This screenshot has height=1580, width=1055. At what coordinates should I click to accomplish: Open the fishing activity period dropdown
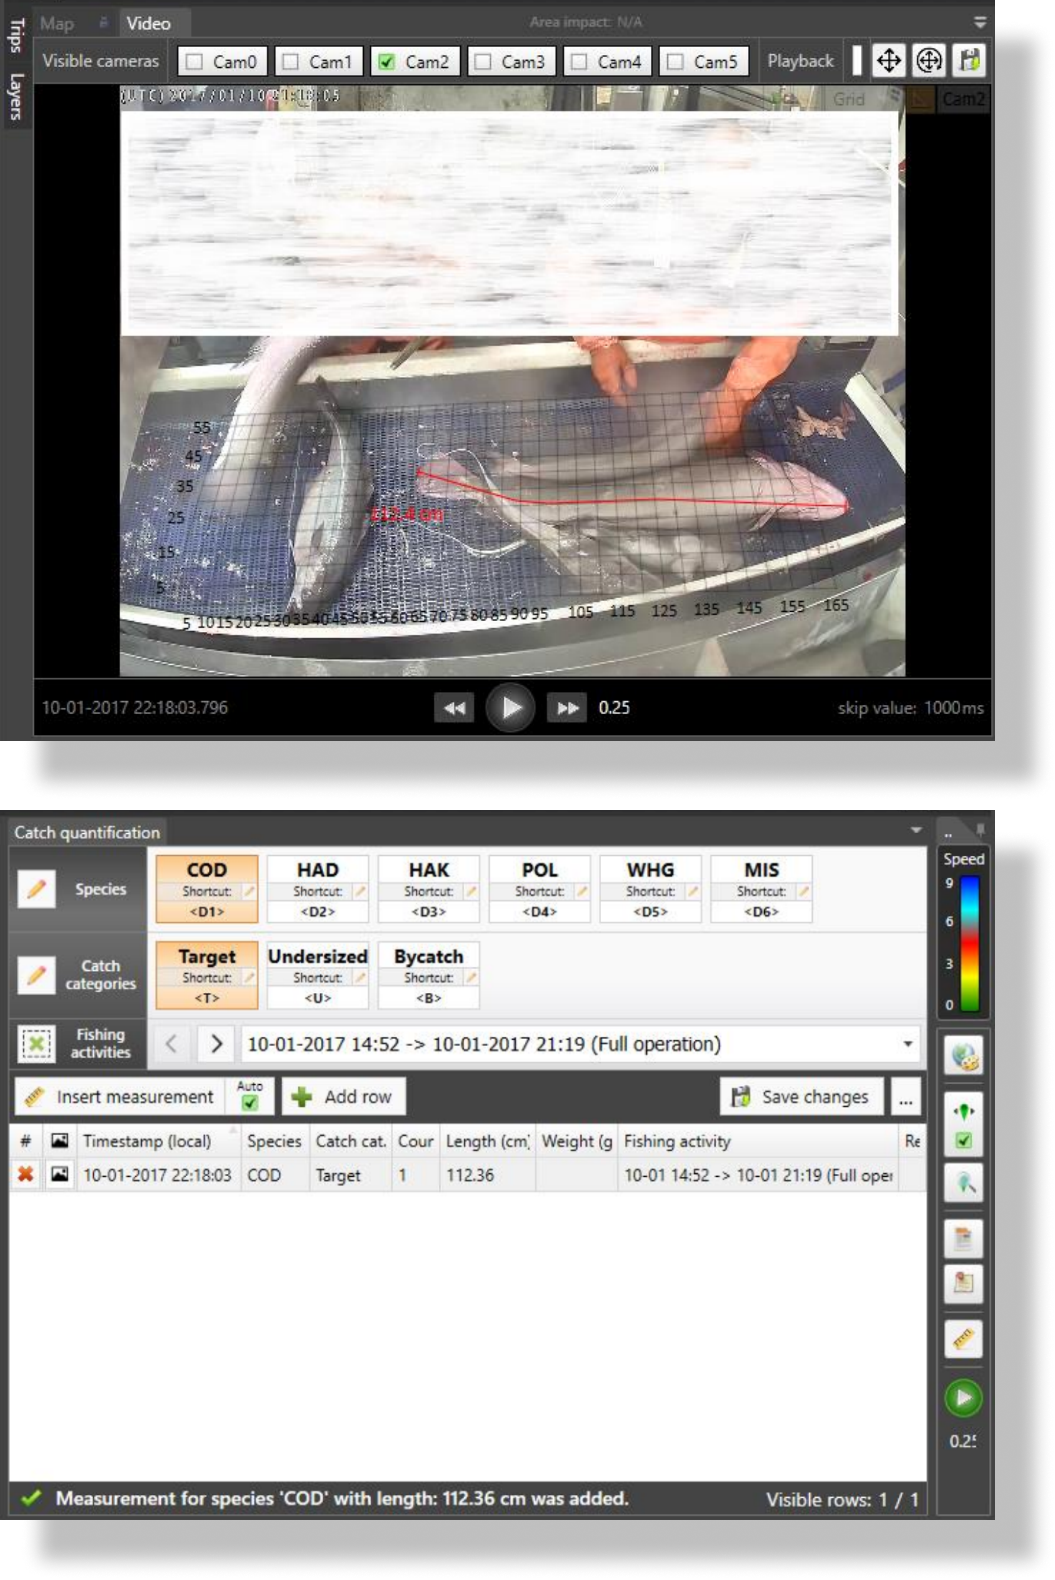pos(907,1044)
